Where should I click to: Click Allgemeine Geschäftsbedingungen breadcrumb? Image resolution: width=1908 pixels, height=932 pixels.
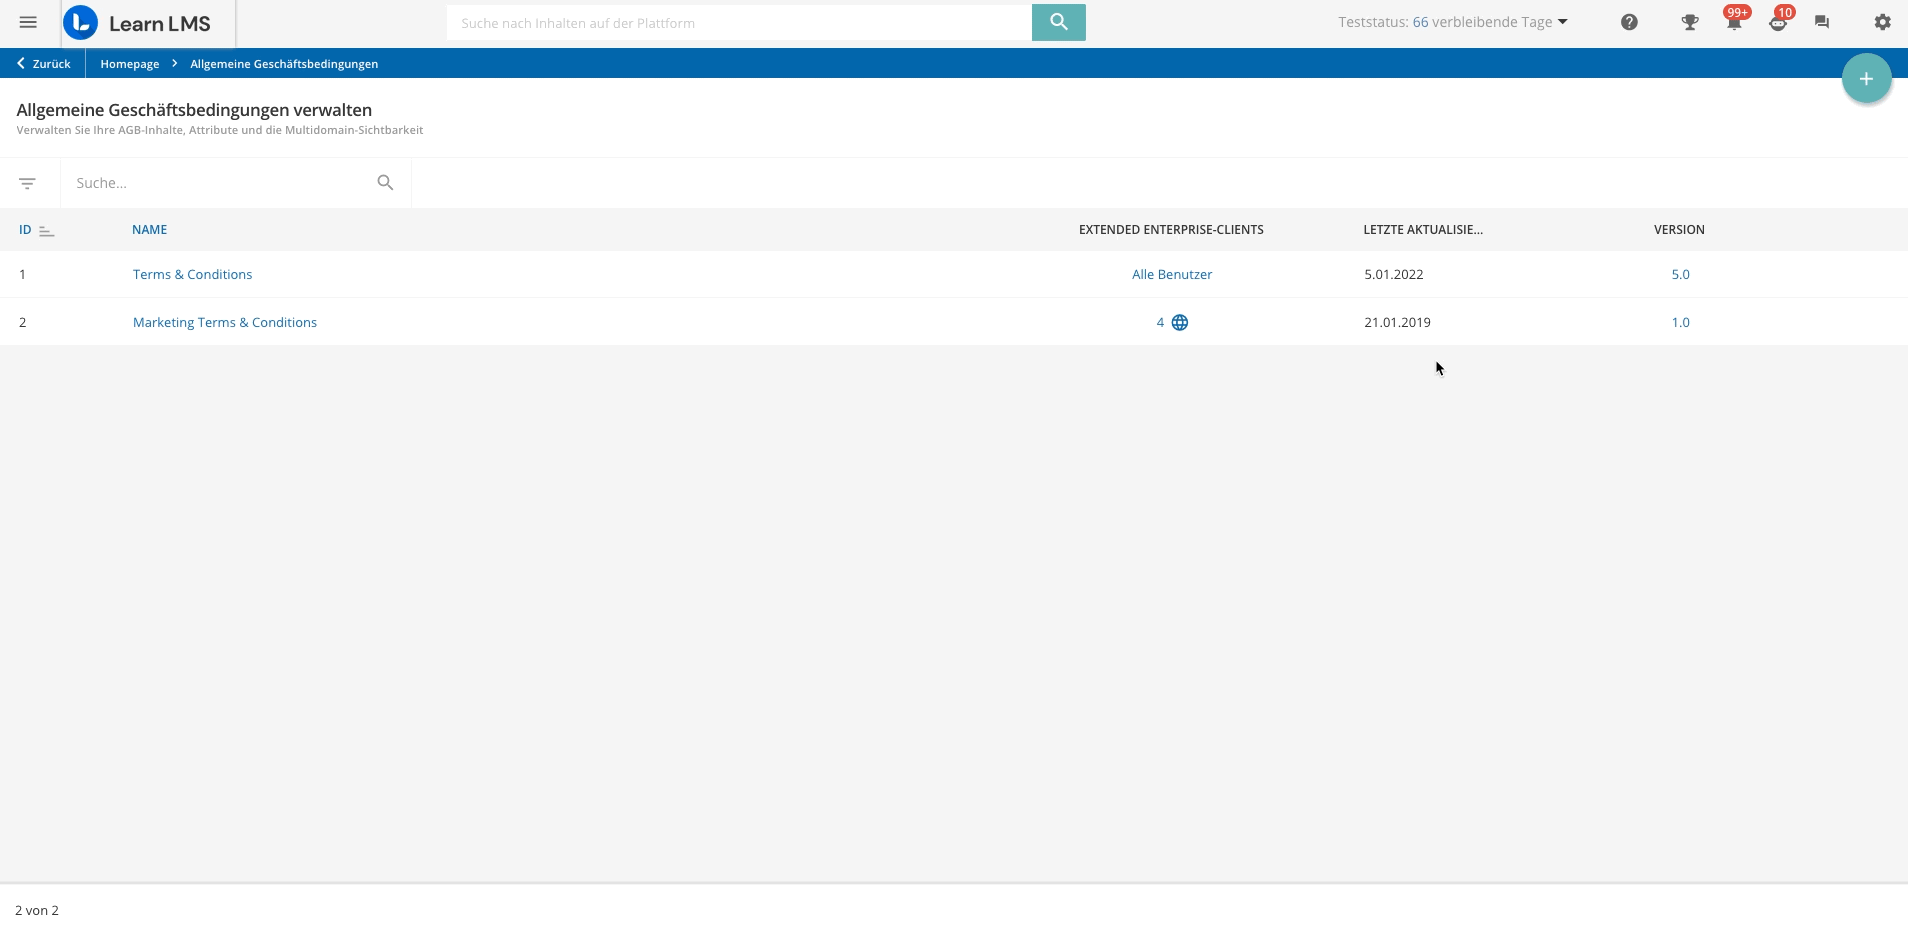click(284, 63)
